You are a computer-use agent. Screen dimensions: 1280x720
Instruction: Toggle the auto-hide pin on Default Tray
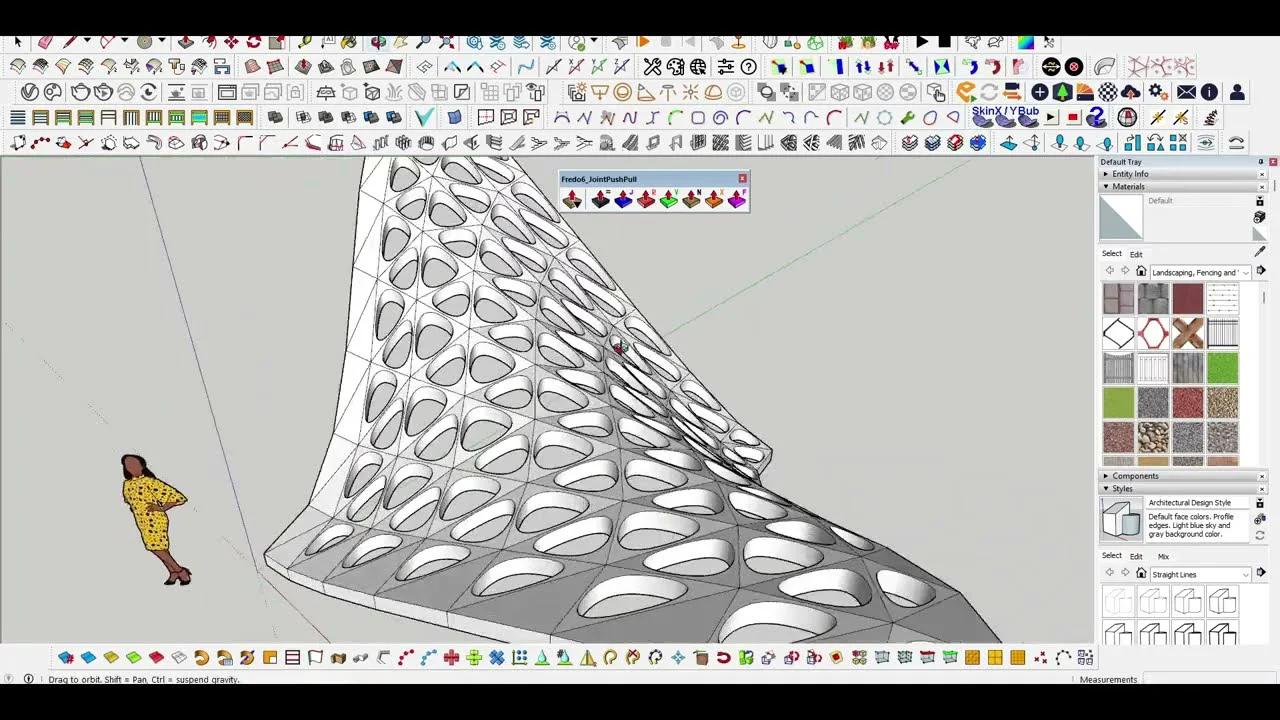1260,162
